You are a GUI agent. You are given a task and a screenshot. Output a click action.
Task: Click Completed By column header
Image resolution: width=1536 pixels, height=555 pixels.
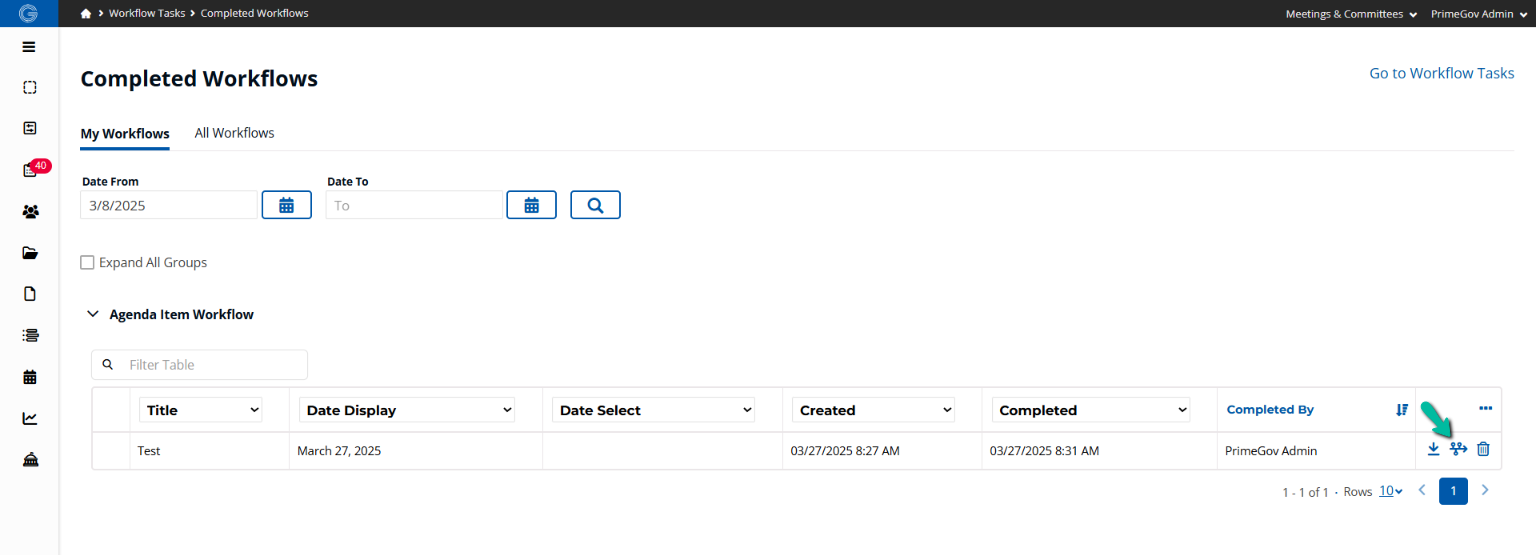click(1270, 410)
